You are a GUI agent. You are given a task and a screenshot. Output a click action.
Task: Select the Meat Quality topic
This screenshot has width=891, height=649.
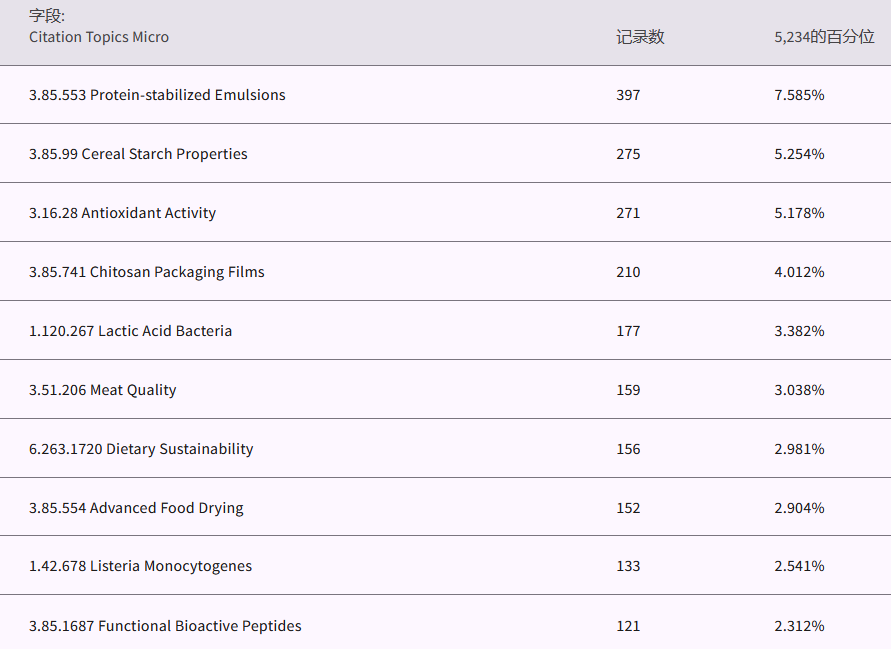coord(102,390)
